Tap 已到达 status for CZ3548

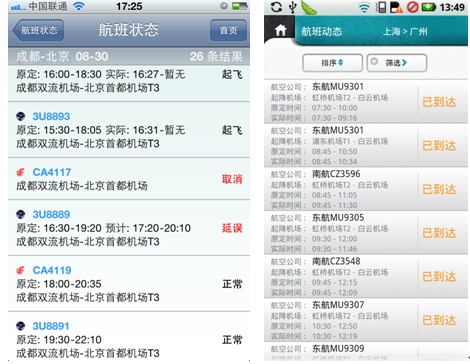pos(439,277)
